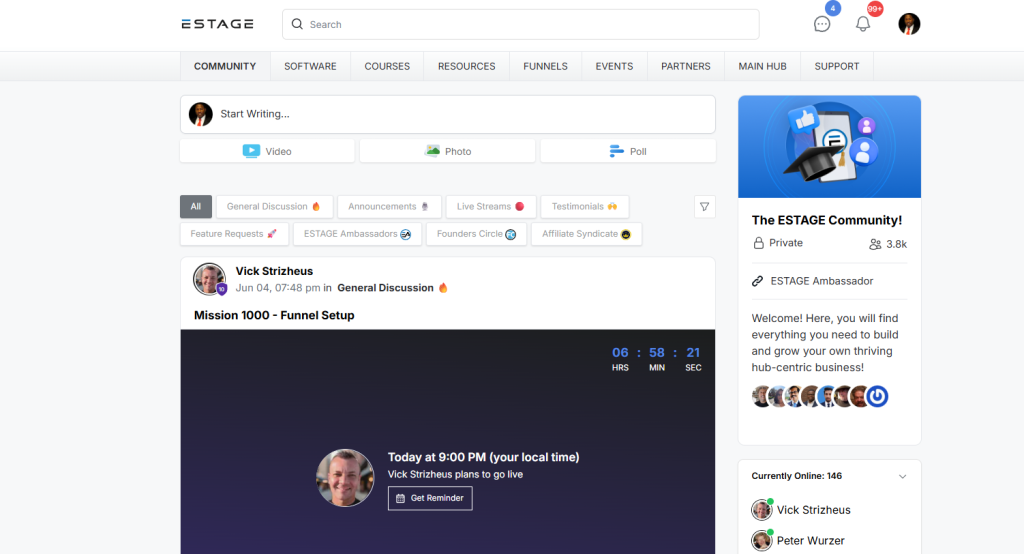Filter posts by Feature Requests
The height and width of the screenshot is (554, 1024).
234,234
